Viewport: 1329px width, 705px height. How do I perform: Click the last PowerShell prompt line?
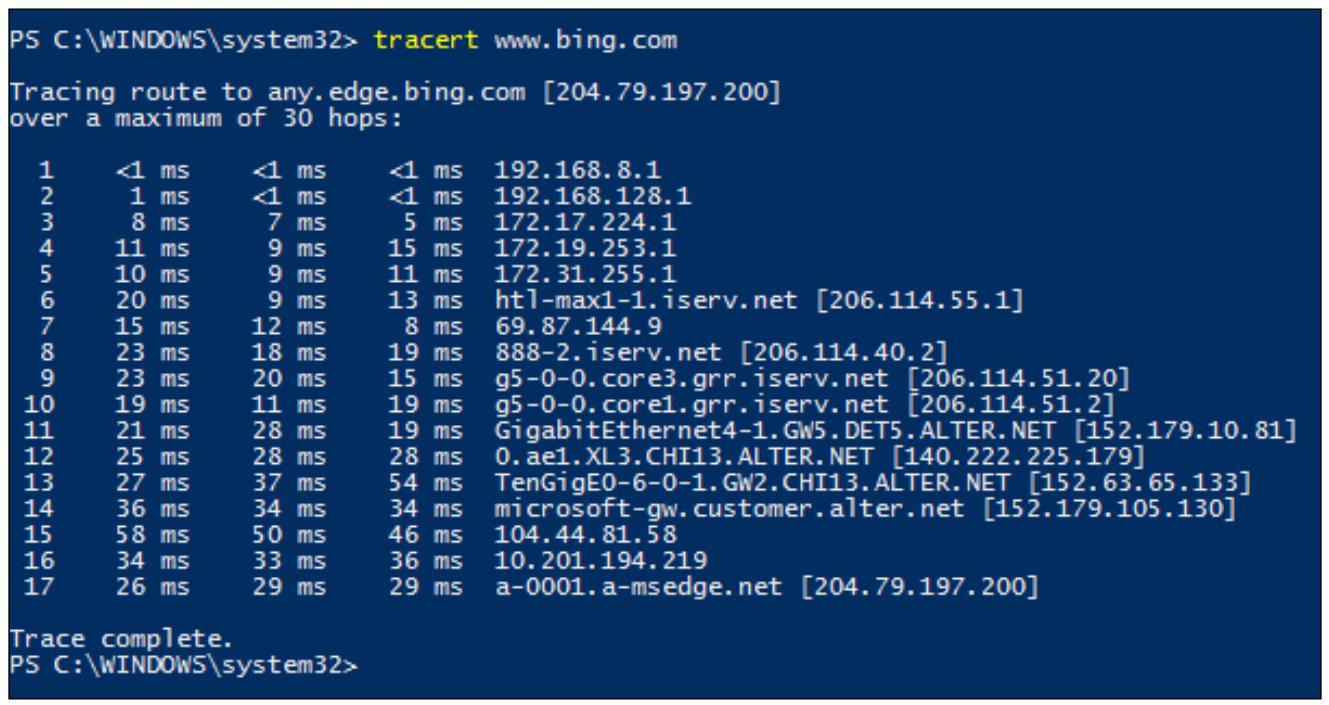[x=185, y=663]
